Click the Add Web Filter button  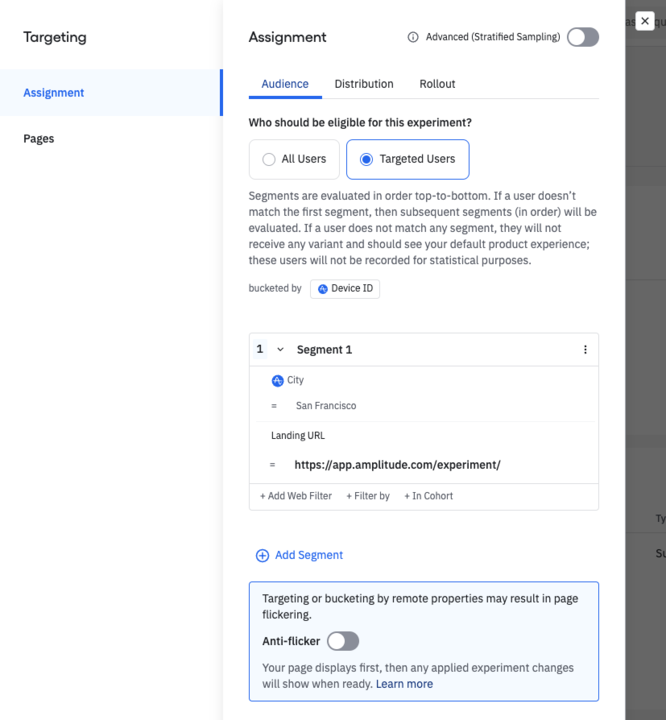296,496
